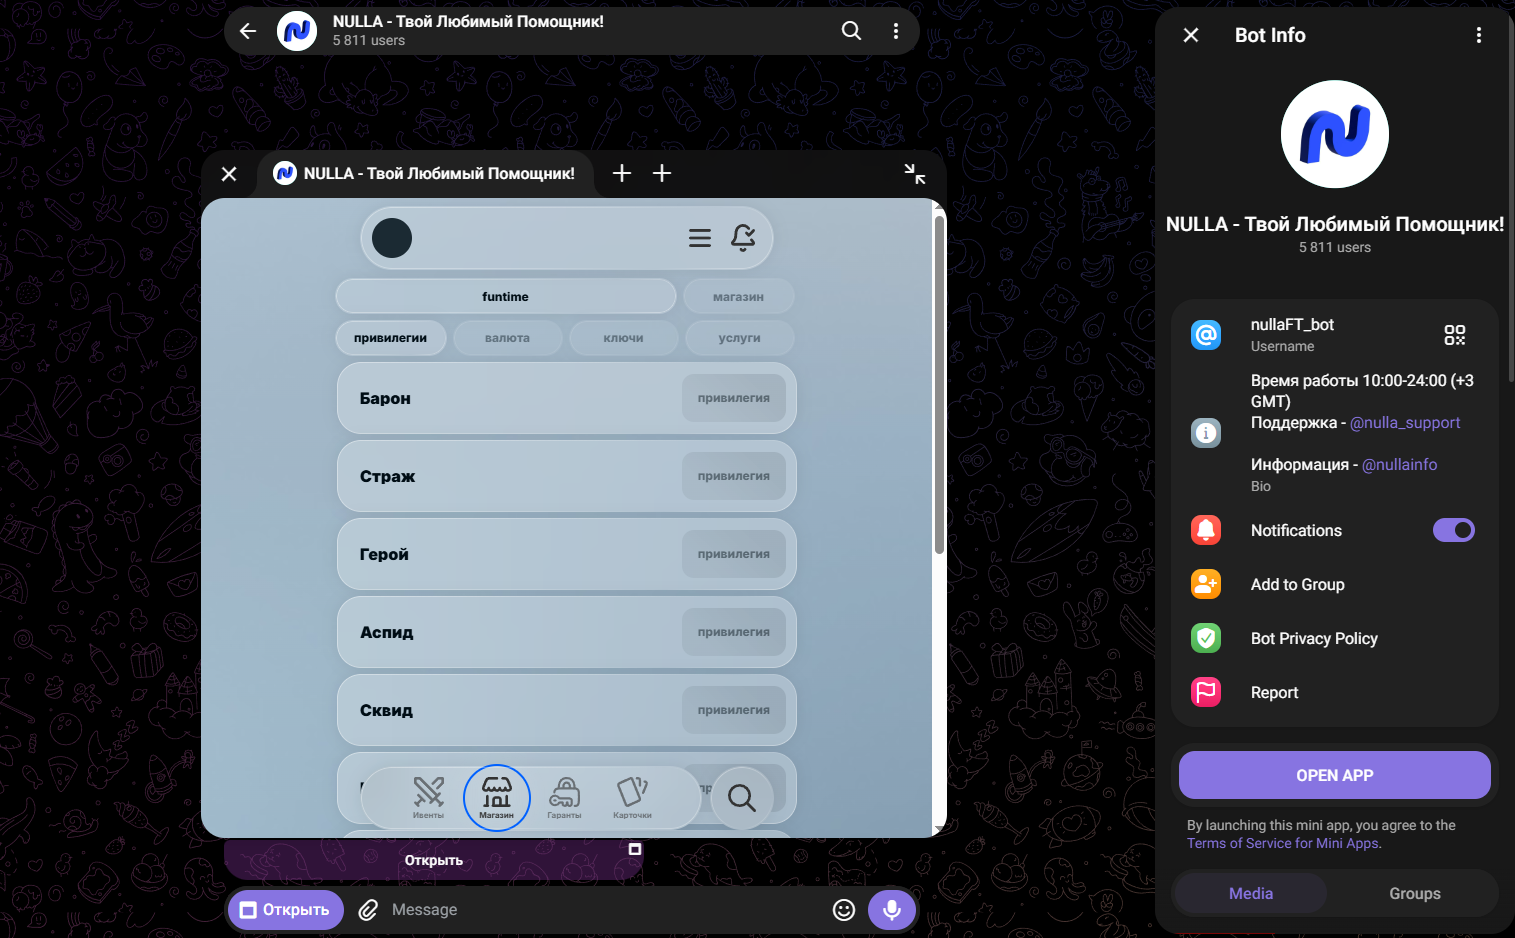This screenshot has width=1515, height=938.
Task: Switch to the валюта category
Action: click(x=508, y=338)
